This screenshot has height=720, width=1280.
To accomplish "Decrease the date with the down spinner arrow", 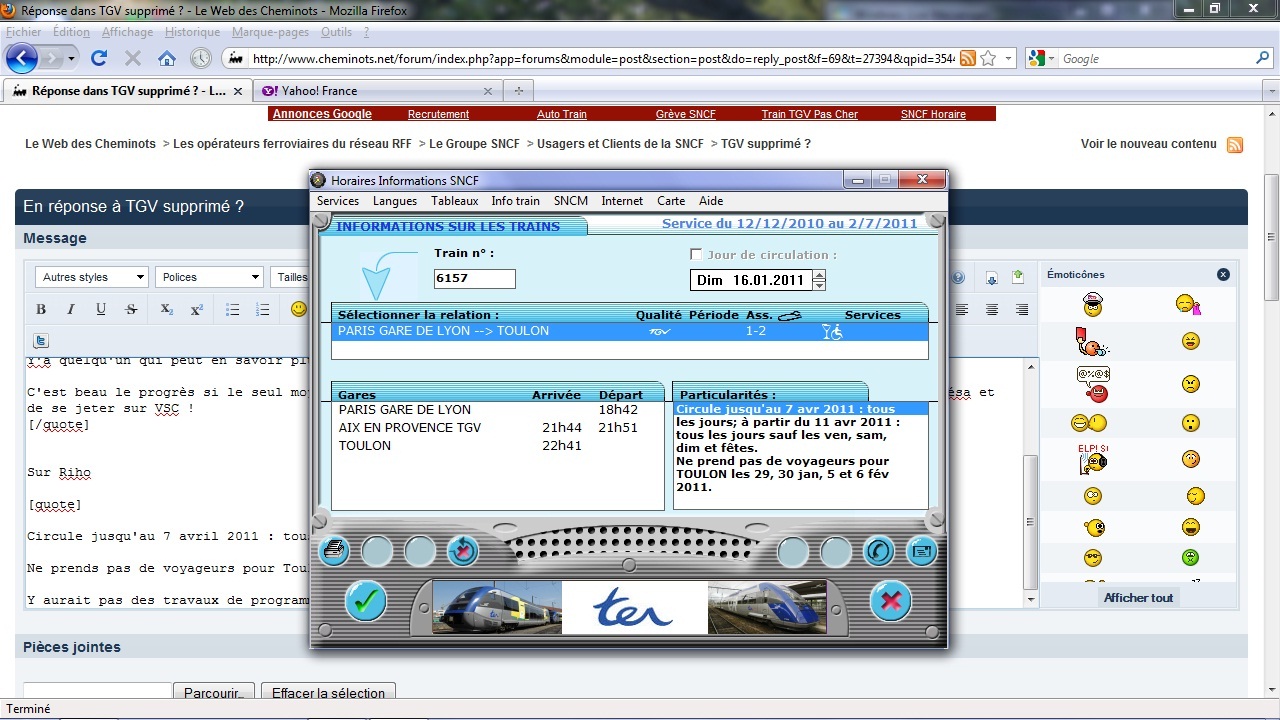I will 820,285.
